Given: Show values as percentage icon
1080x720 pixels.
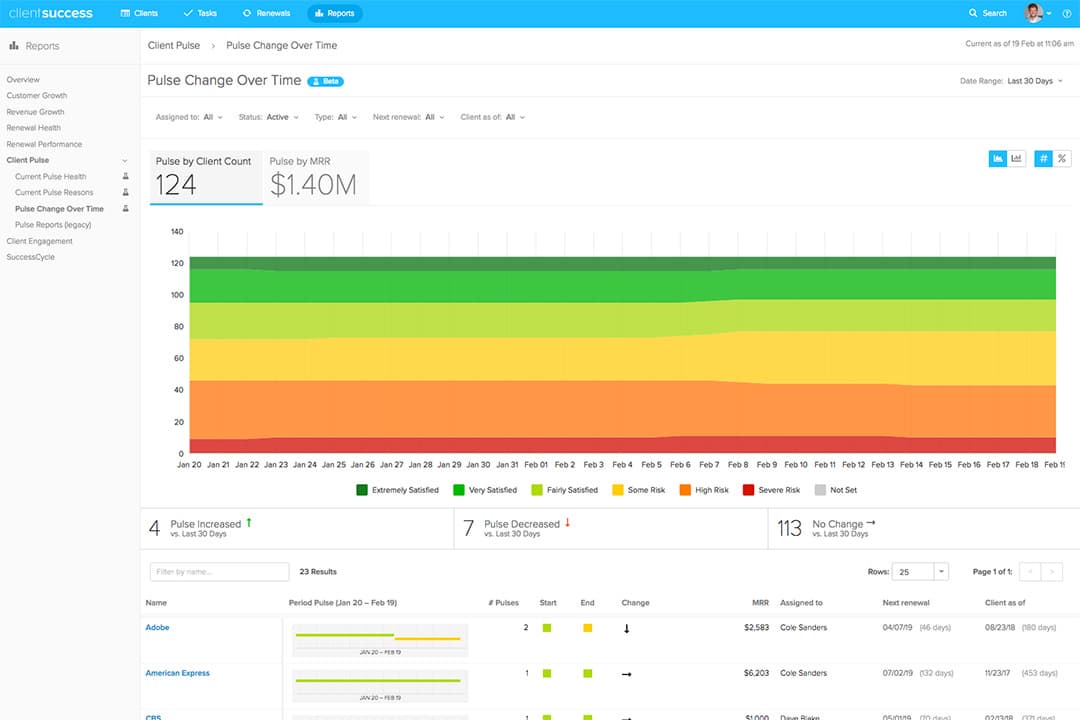Looking at the screenshot, I should point(1062,158).
